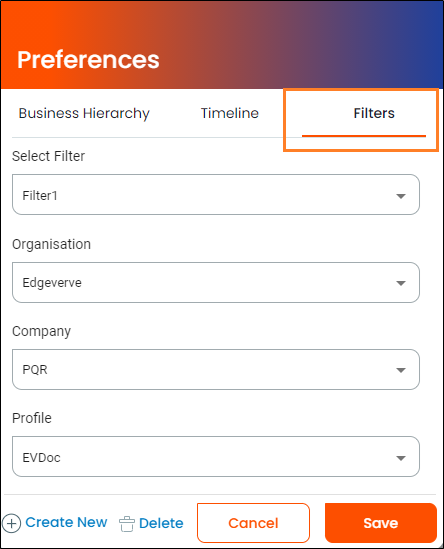This screenshot has width=444, height=549.
Task: Select the Filters tab
Action: click(374, 113)
